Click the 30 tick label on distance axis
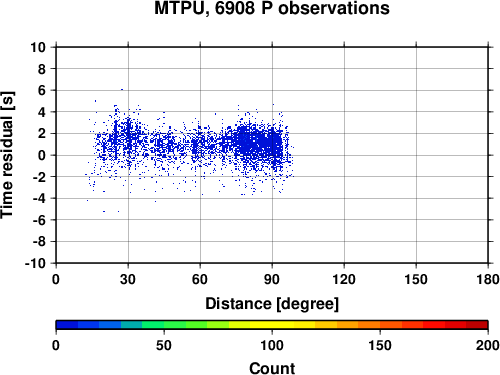The image size is (500, 375). point(128,279)
